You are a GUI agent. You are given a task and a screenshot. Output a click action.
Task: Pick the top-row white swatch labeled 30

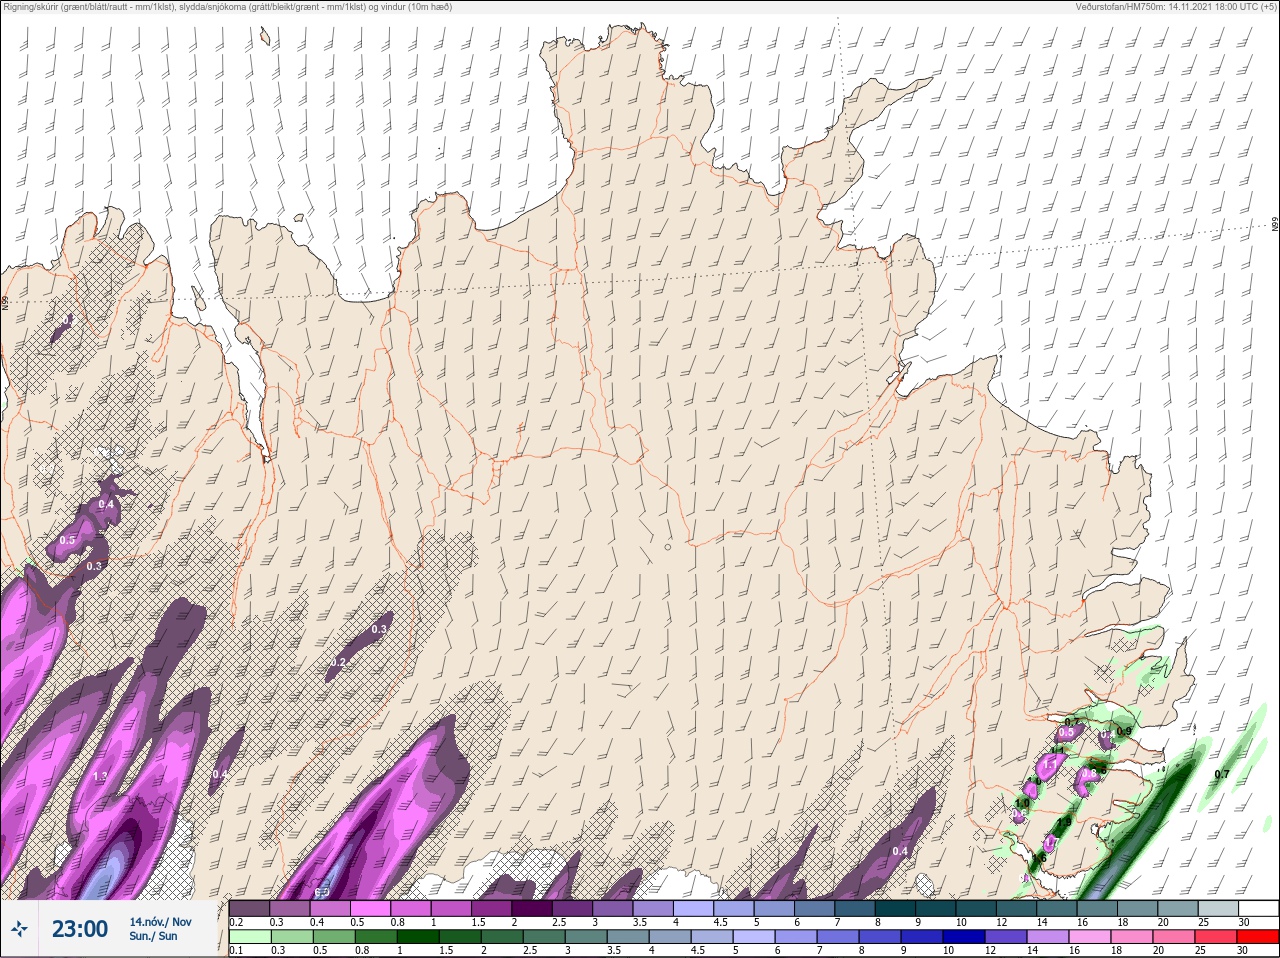(x=1259, y=908)
